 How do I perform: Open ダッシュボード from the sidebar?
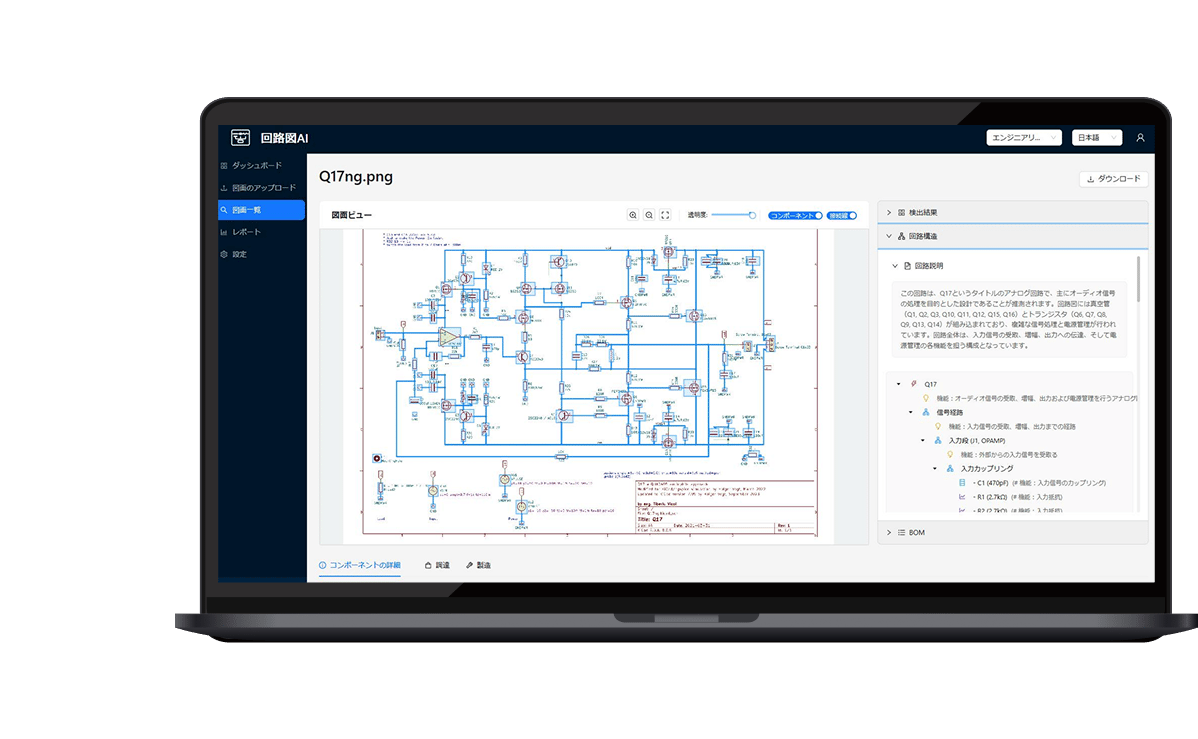point(257,165)
